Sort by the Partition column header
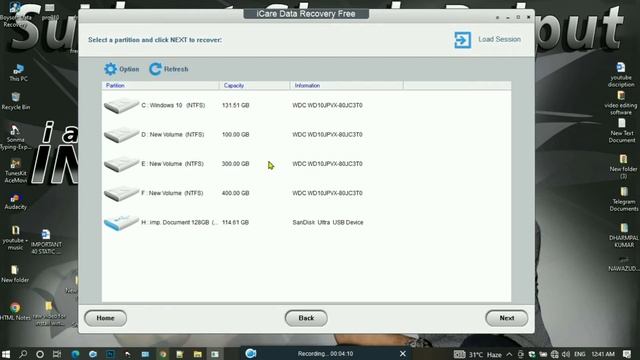 160,85
